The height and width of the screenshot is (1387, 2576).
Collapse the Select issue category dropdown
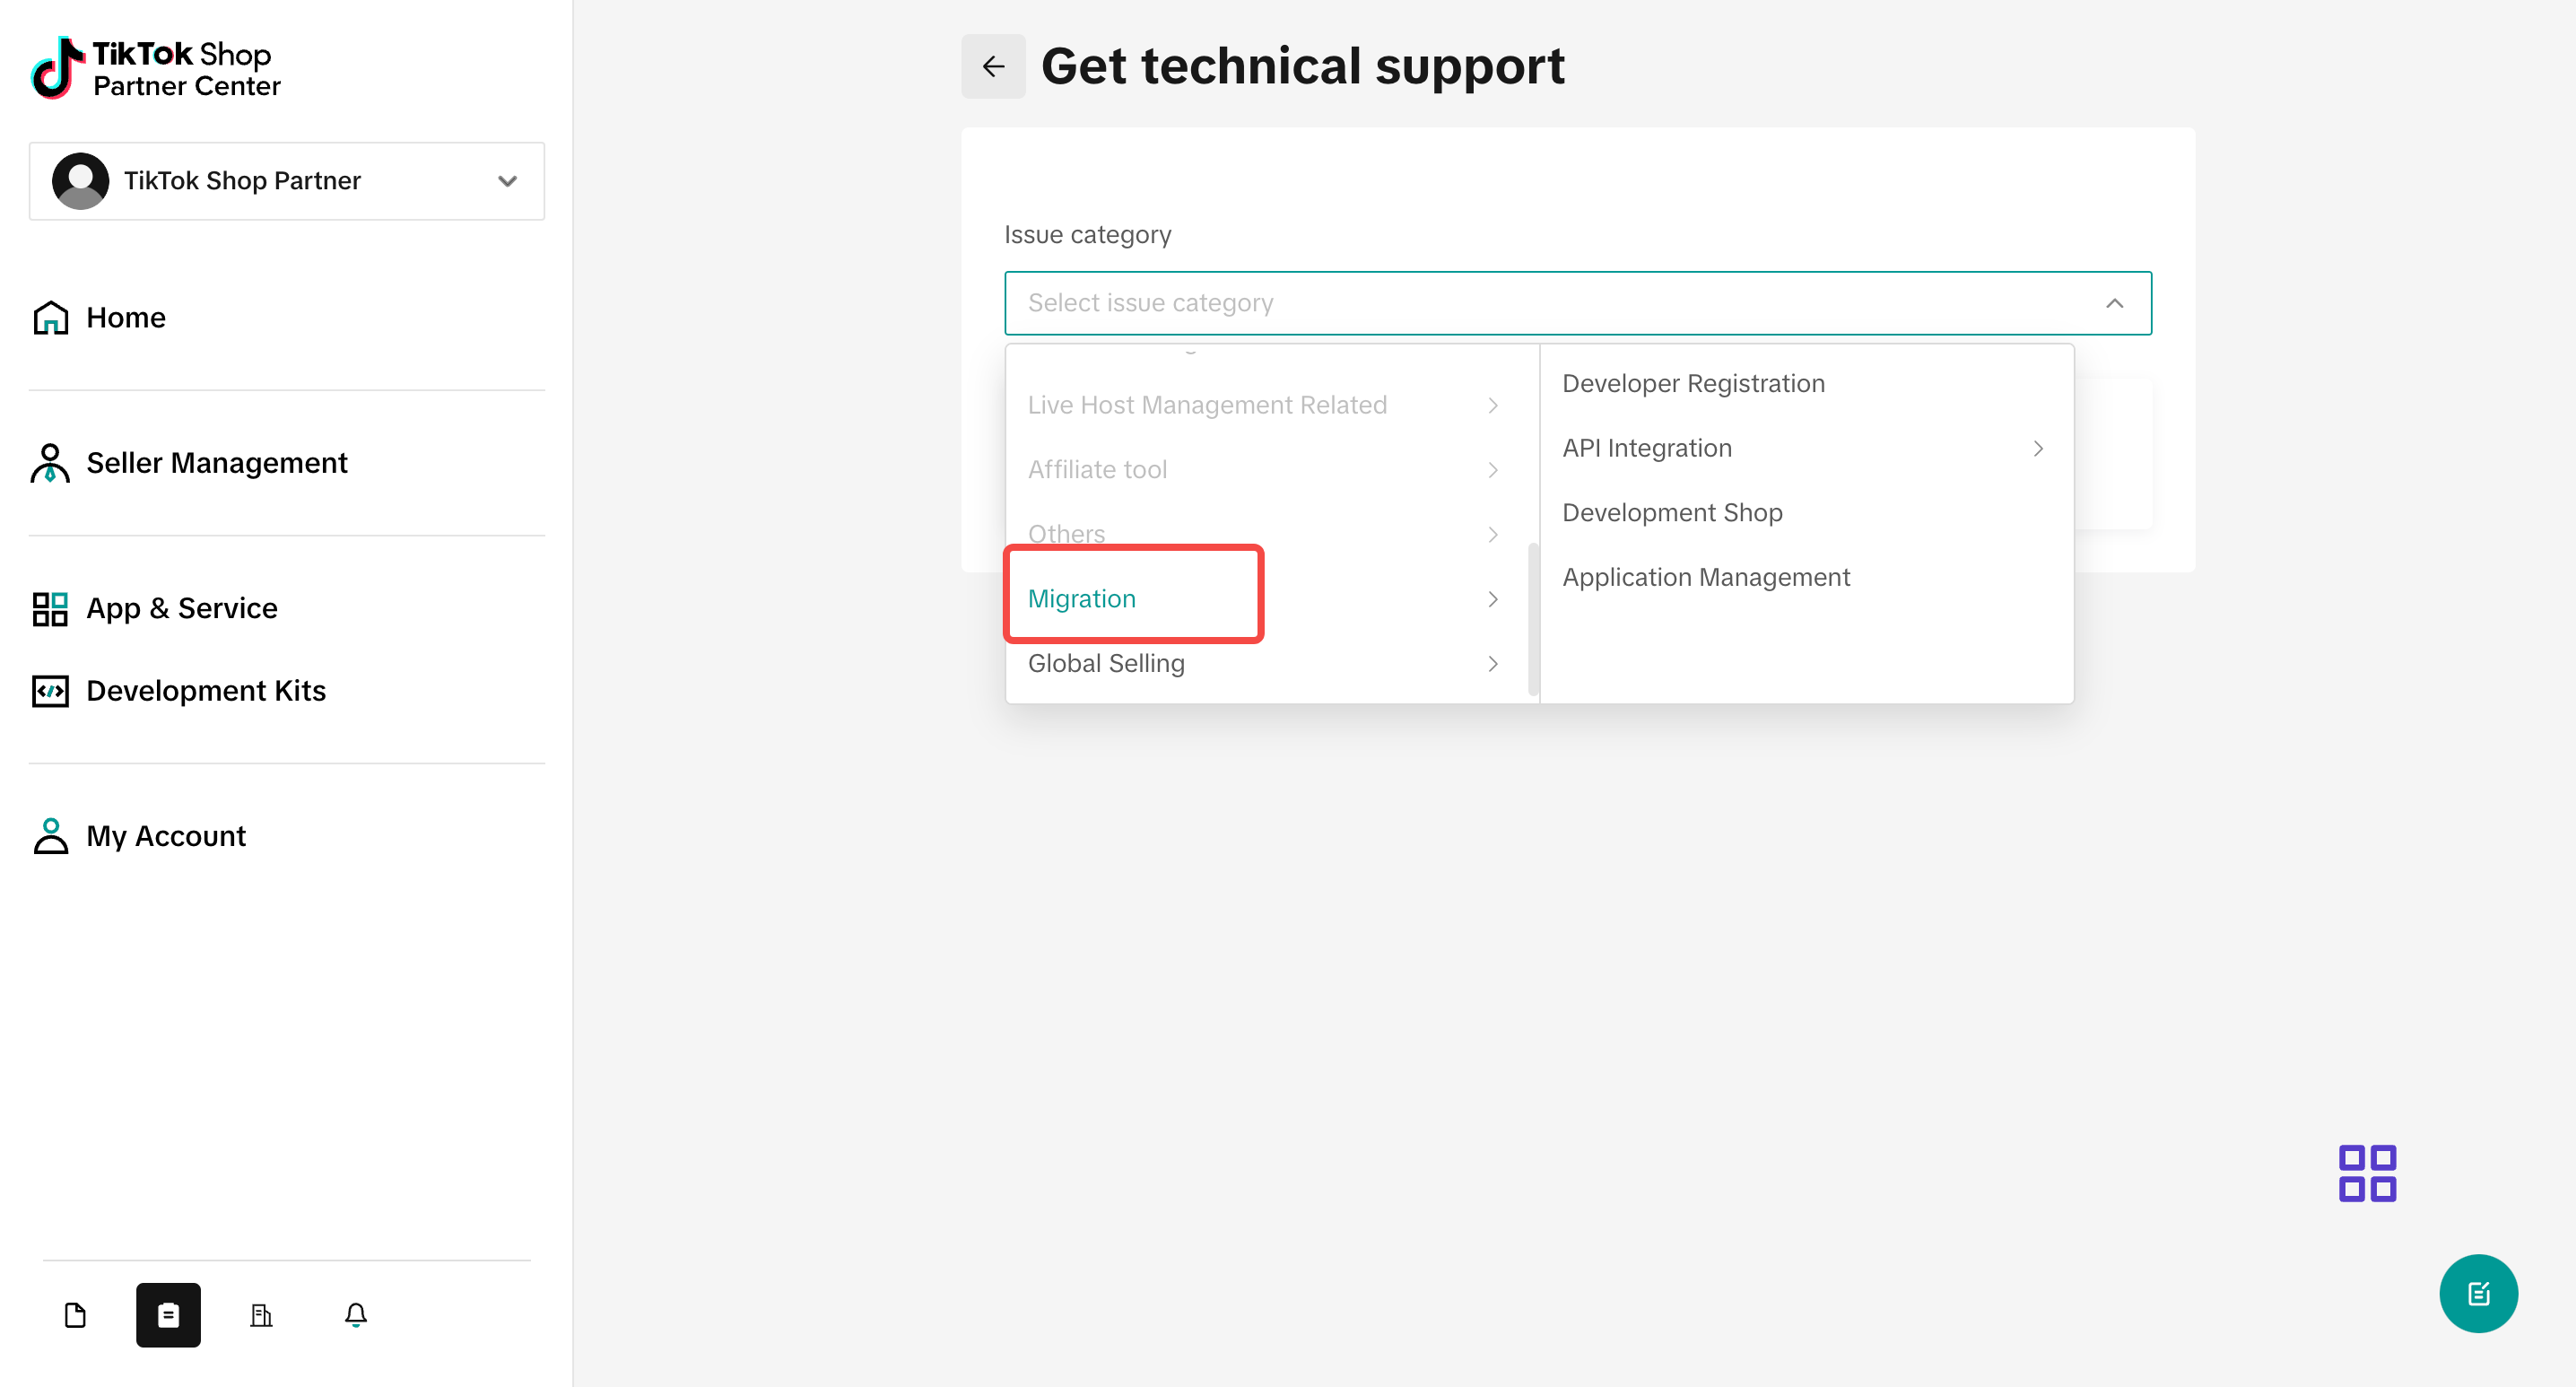2113,303
